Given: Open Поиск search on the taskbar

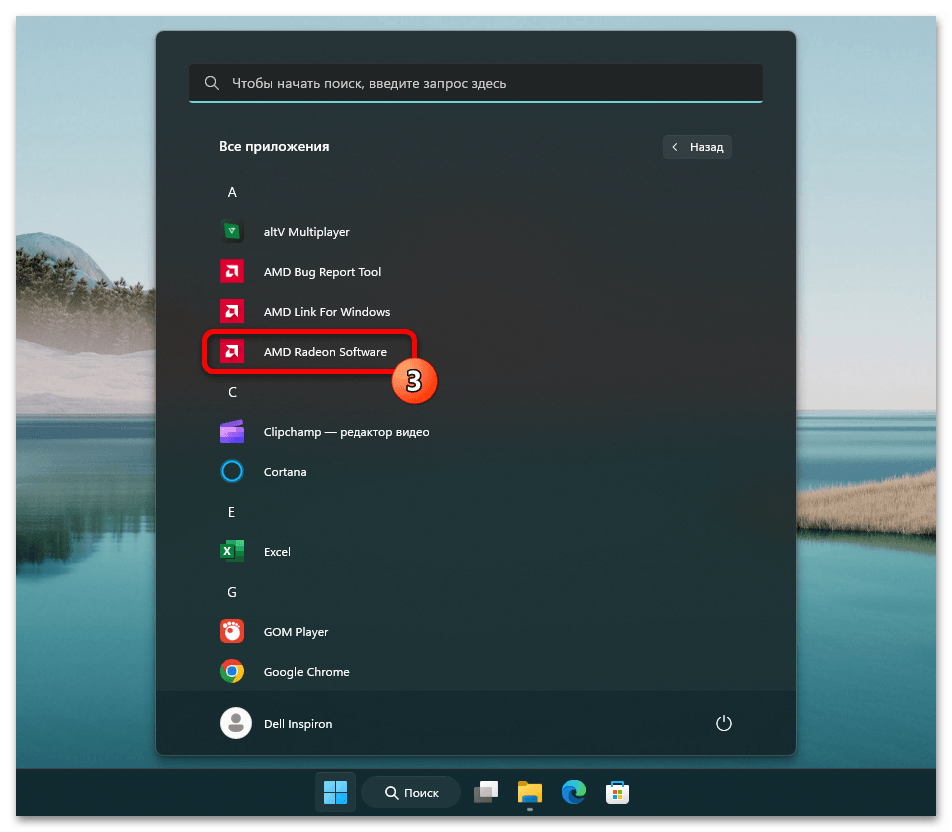Looking at the screenshot, I should 411,793.
